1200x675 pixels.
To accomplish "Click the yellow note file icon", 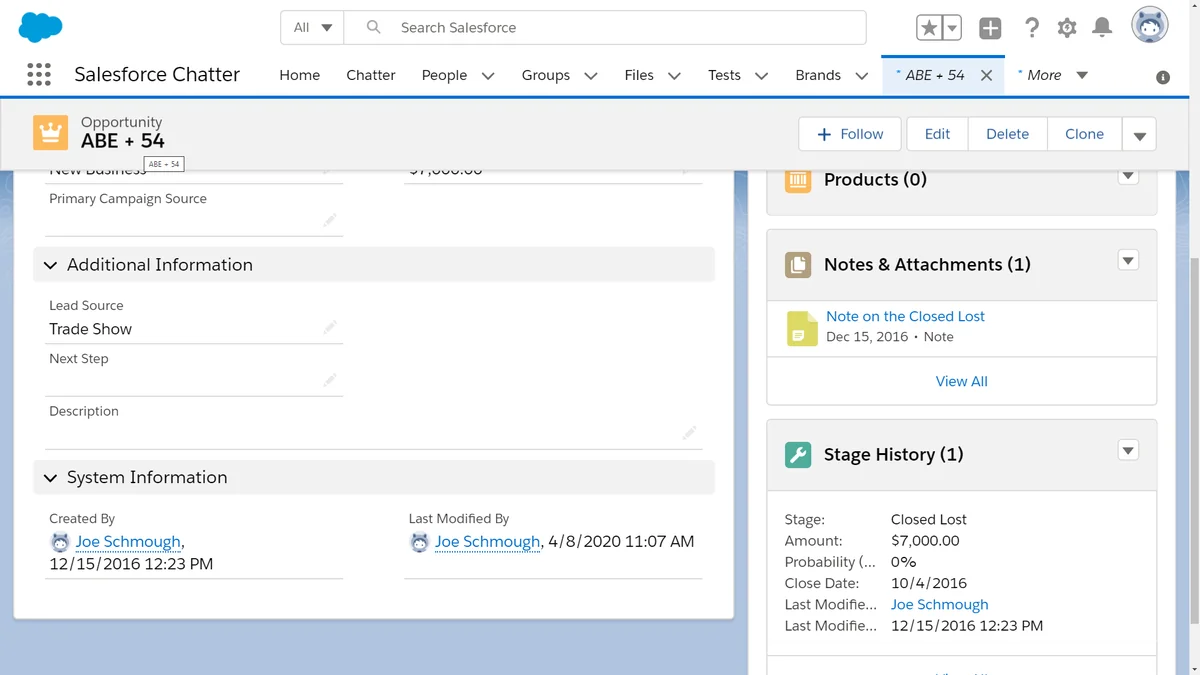I will (x=802, y=328).
